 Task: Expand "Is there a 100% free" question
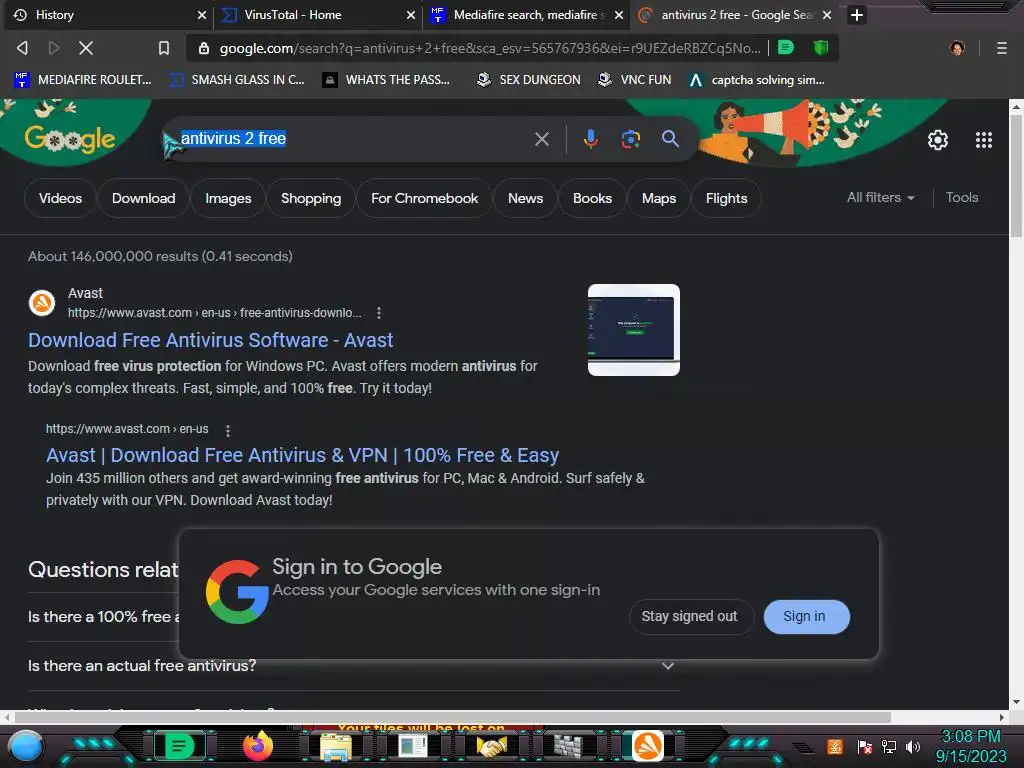pyautogui.click(x=103, y=616)
